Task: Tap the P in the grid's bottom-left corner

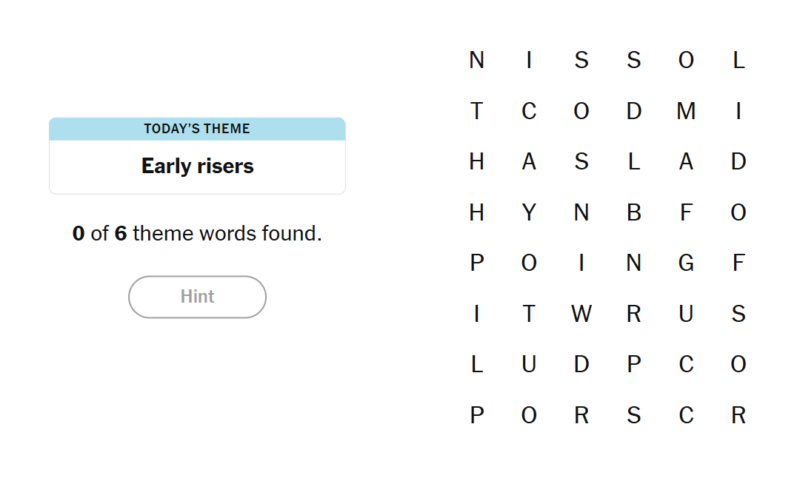Action: 477,416
